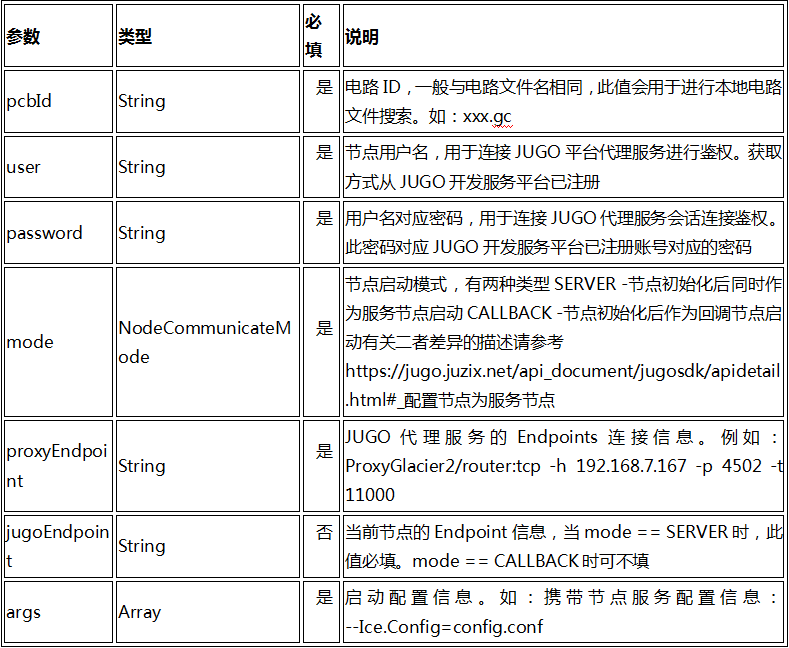Click the password parameter name
Screen dimensions: 789x648
point(44,233)
